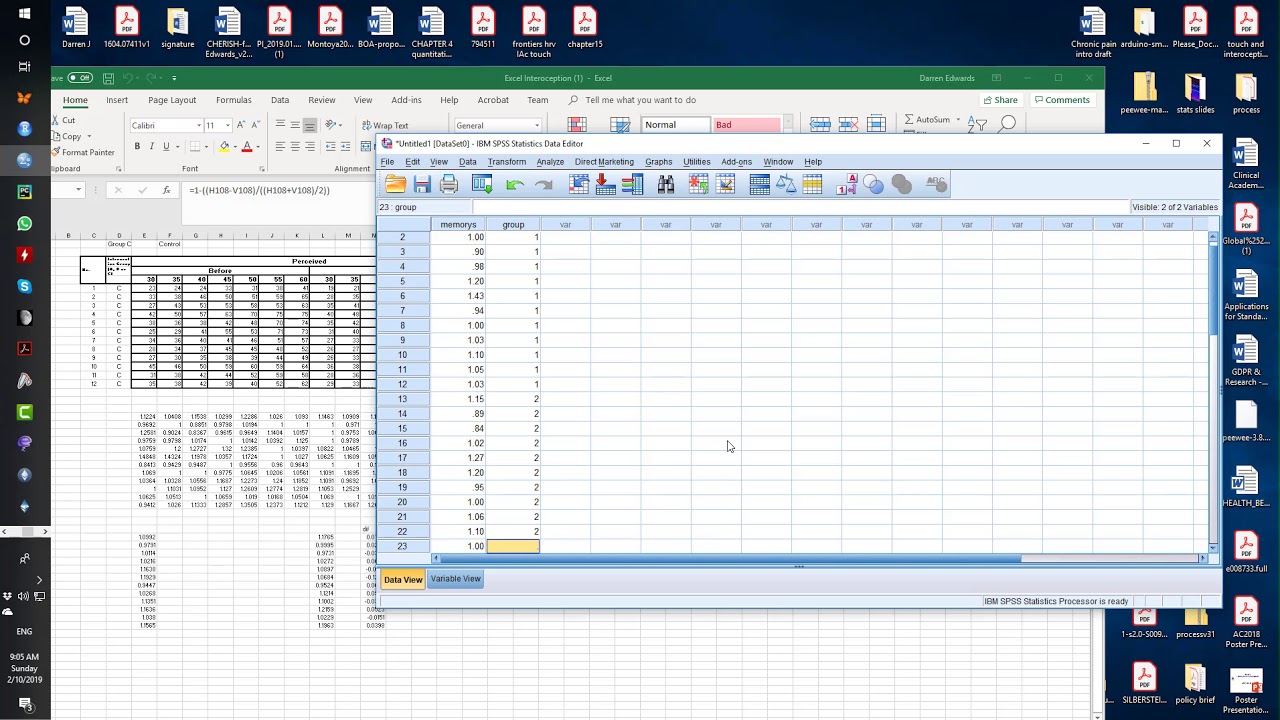Toggle Wrap Text in Excel ribbon
Image resolution: width=1280 pixels, height=720 pixels.
384,125
